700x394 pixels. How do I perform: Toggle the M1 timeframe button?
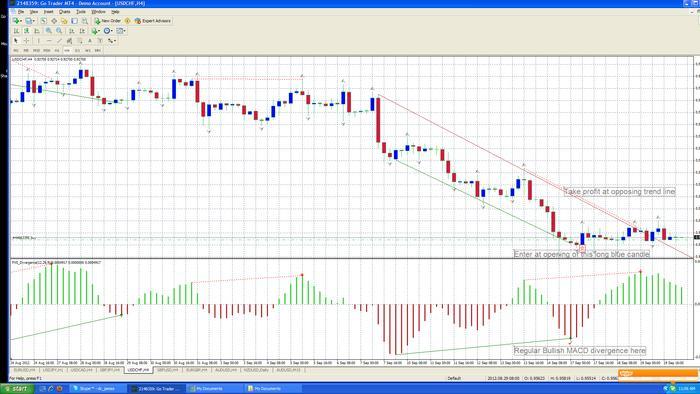pos(16,50)
